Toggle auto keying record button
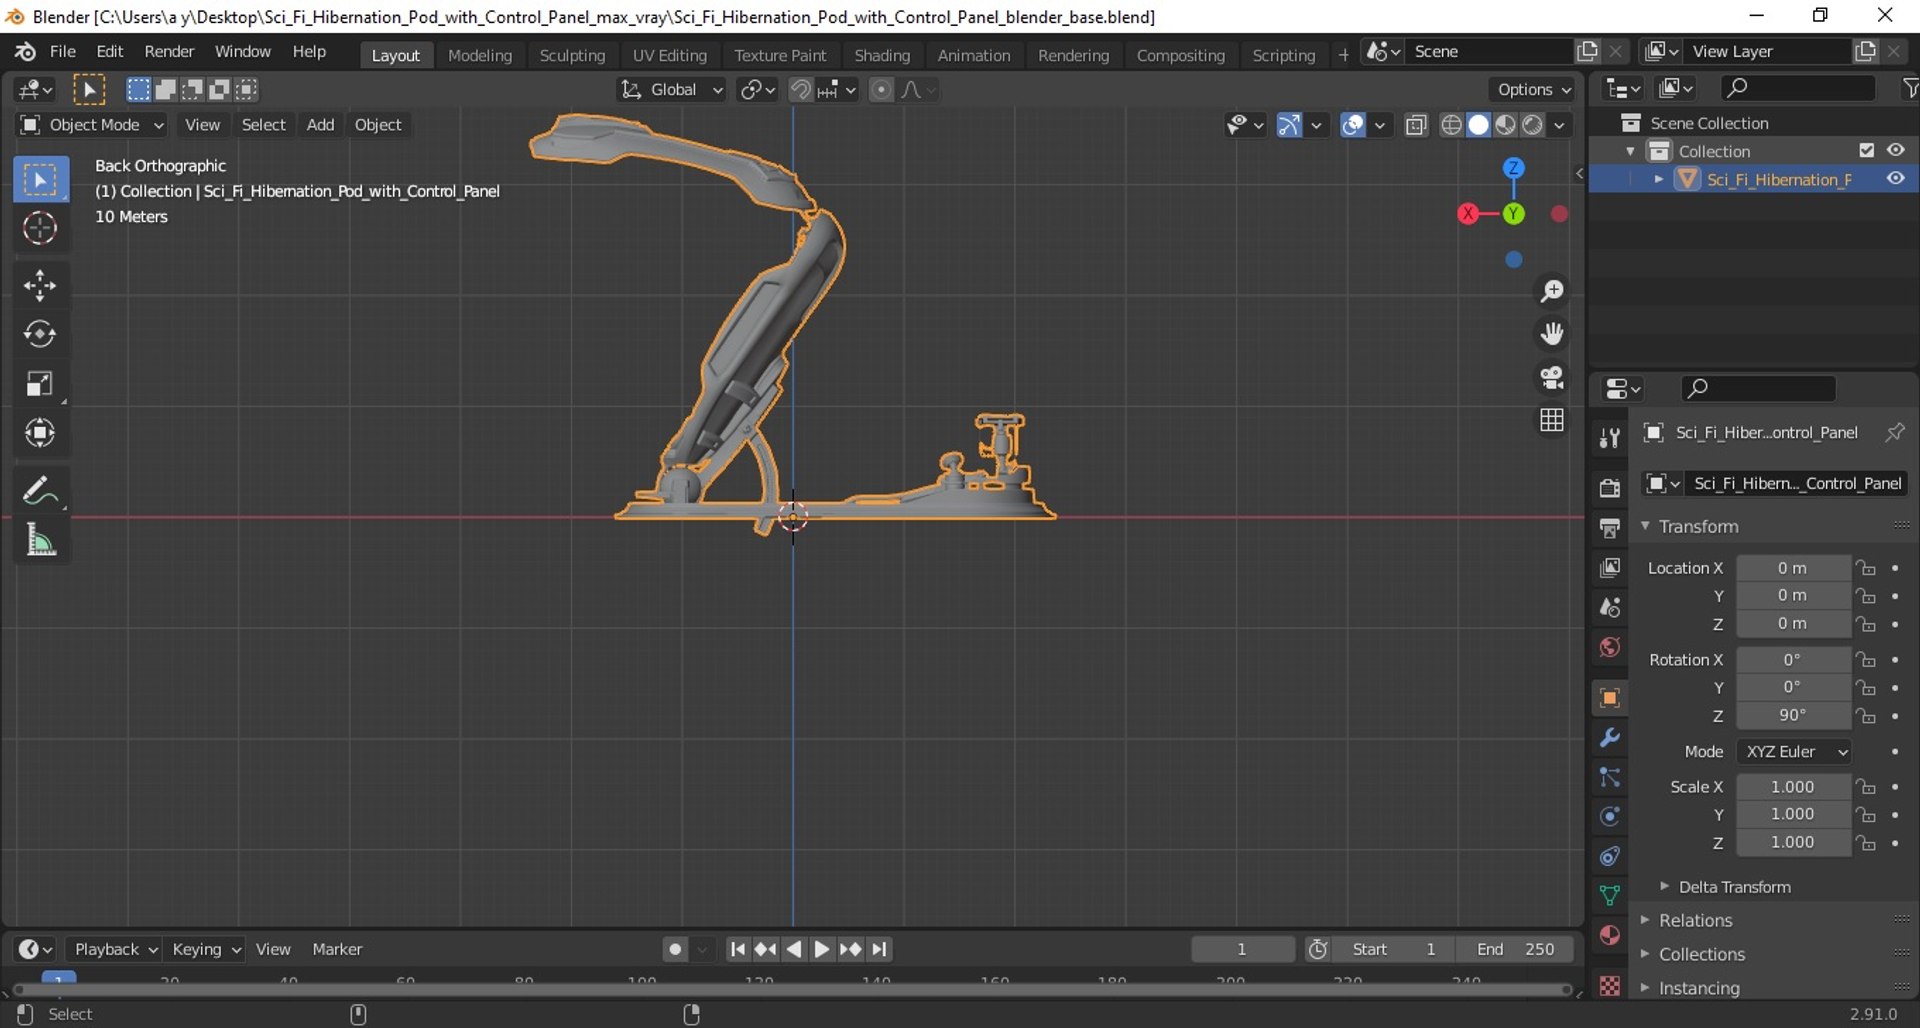This screenshot has height=1028, width=1920. pos(675,949)
